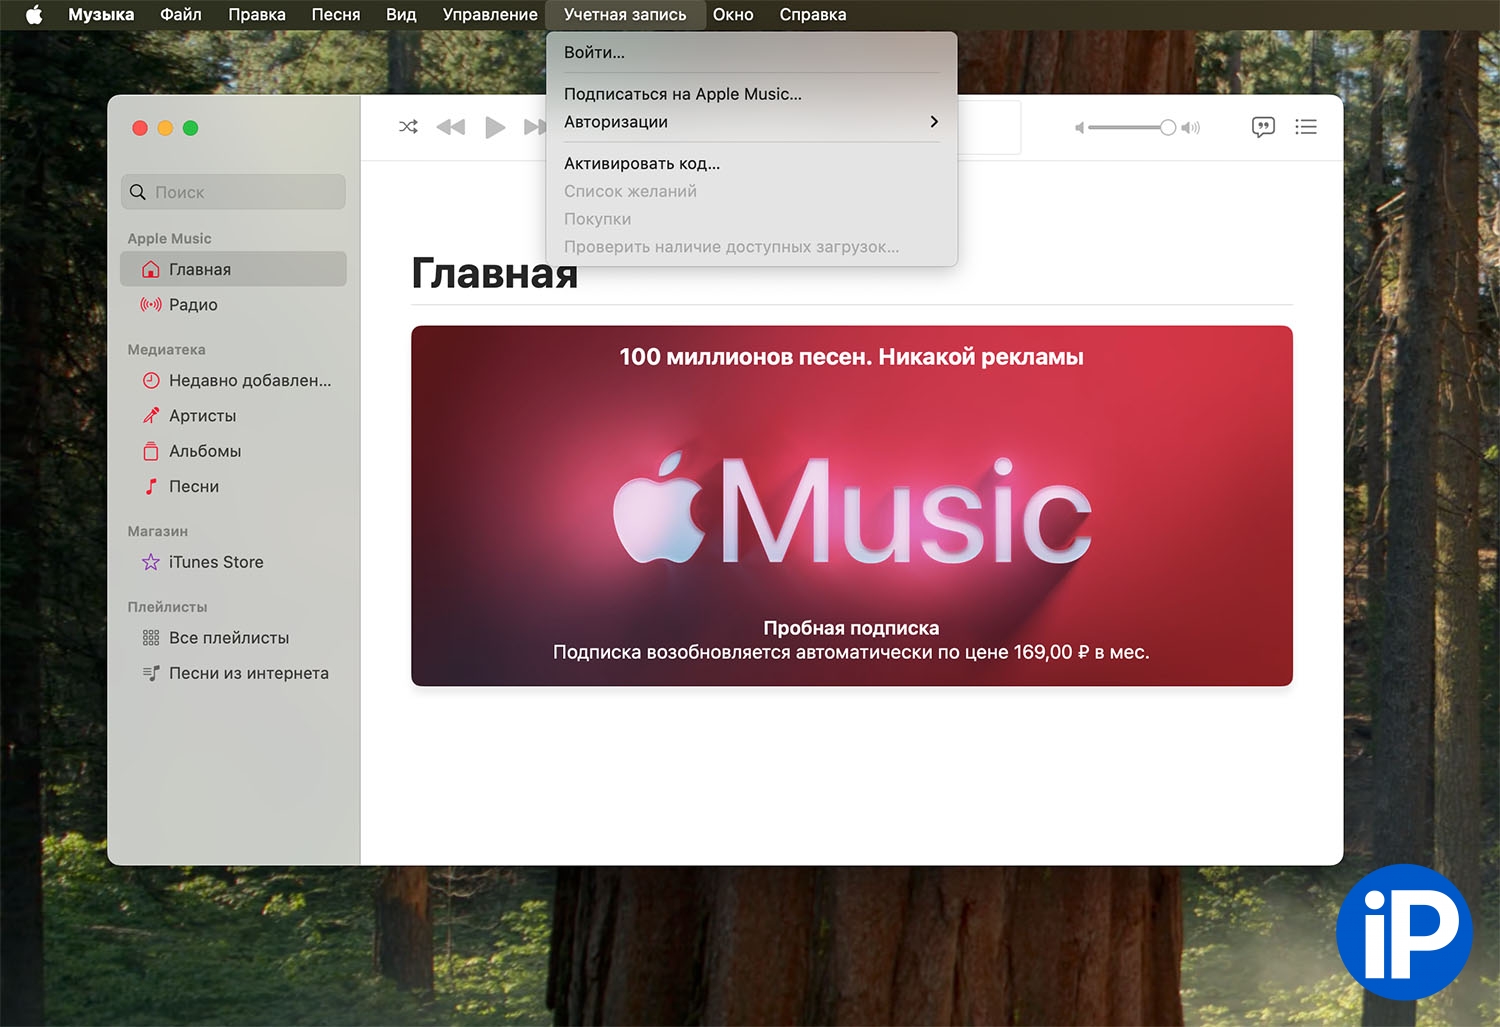
Task: Start playback with the play button
Action: pyautogui.click(x=495, y=127)
